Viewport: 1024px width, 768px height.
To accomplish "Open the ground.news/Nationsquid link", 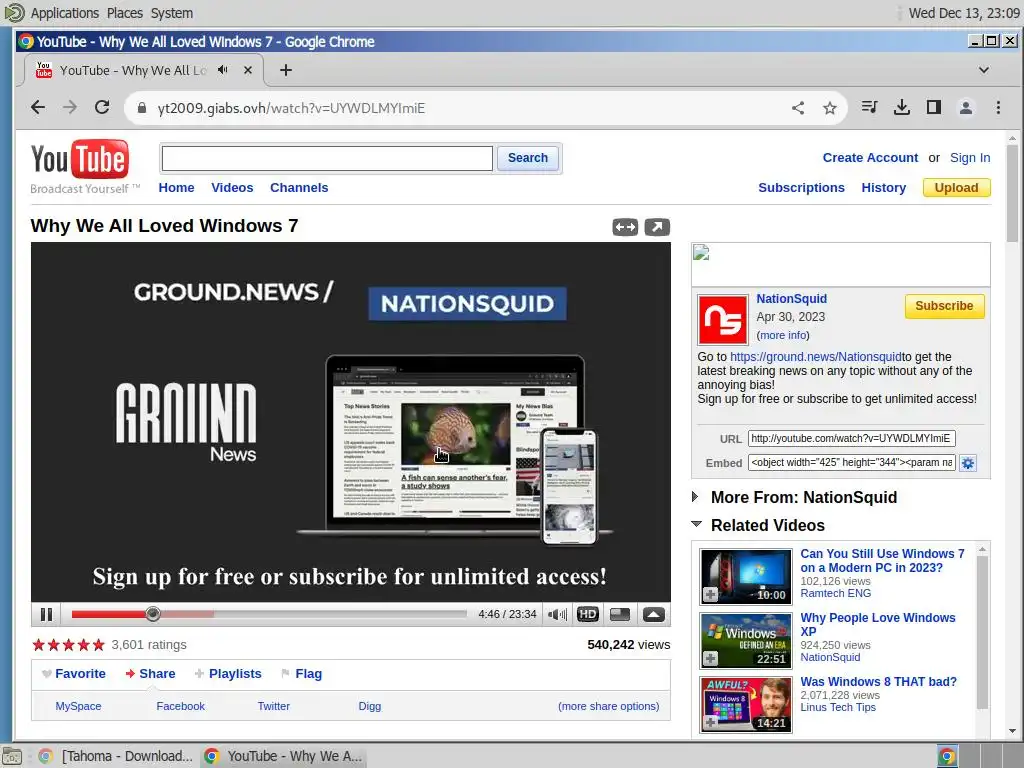I will point(816,357).
